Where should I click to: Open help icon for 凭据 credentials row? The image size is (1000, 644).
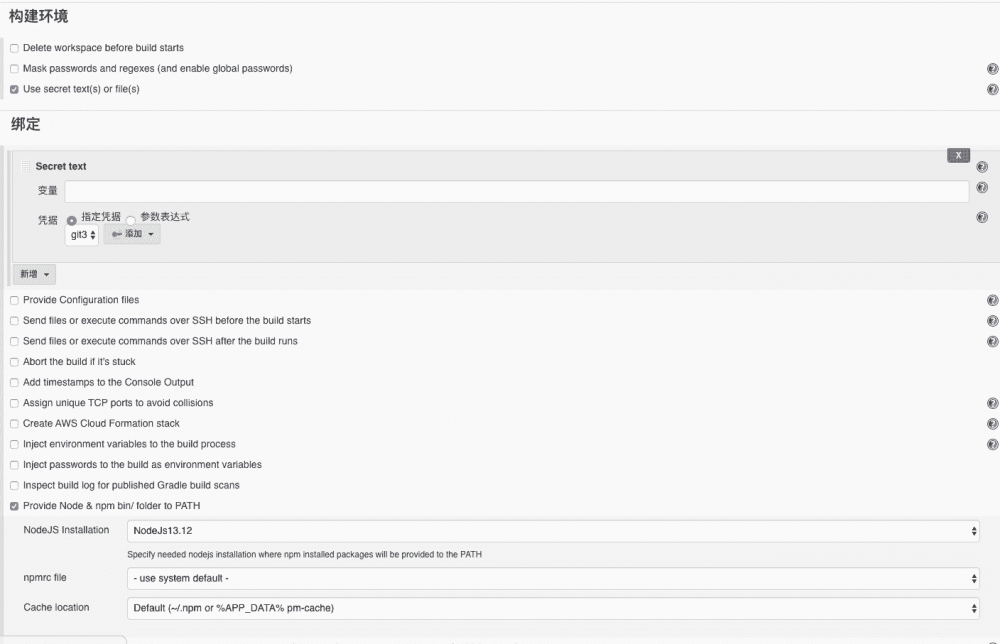[x=982, y=217]
